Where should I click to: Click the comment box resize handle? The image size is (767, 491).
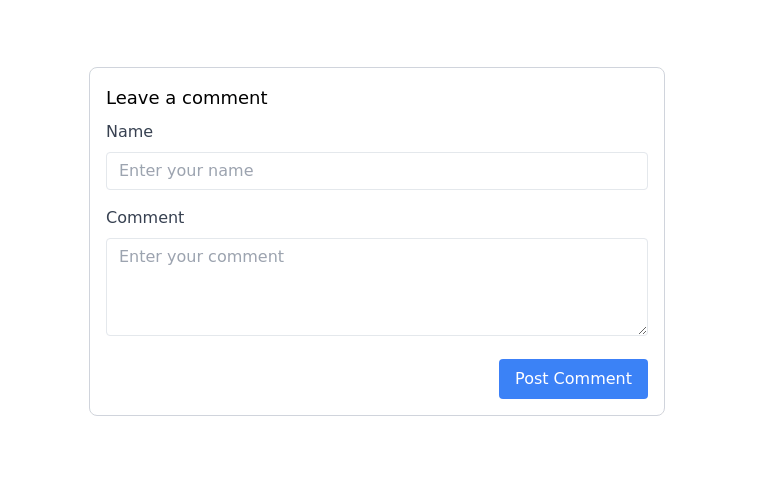pyautogui.click(x=642, y=330)
